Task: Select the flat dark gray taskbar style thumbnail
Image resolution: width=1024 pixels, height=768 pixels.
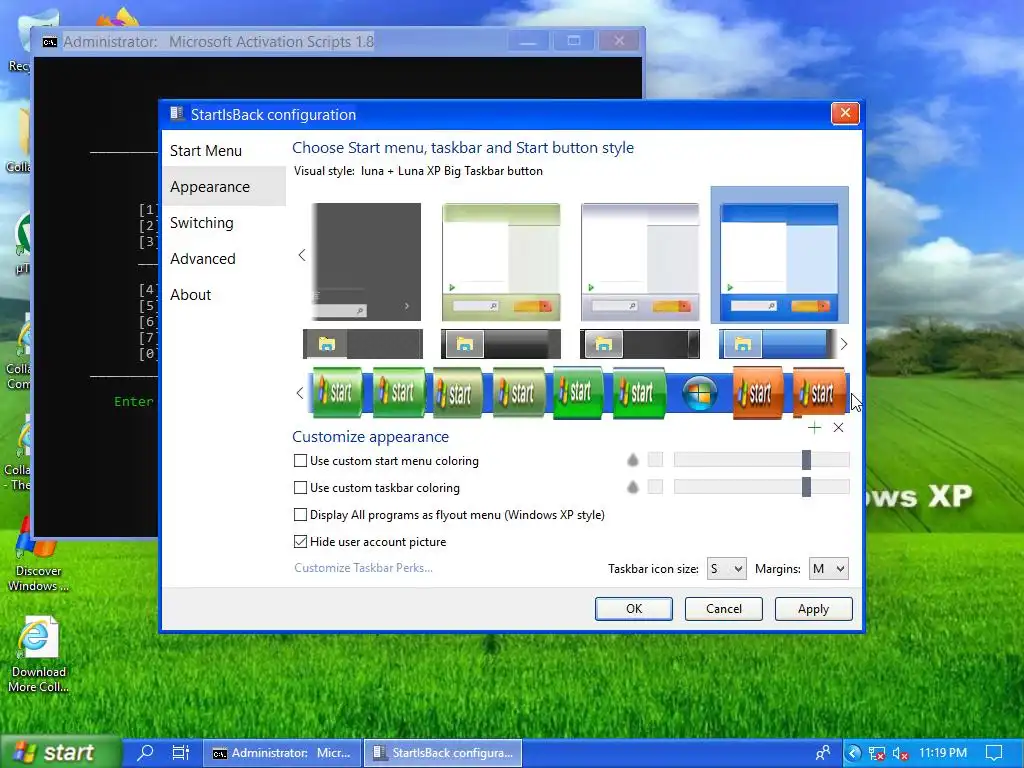Action: pos(362,344)
